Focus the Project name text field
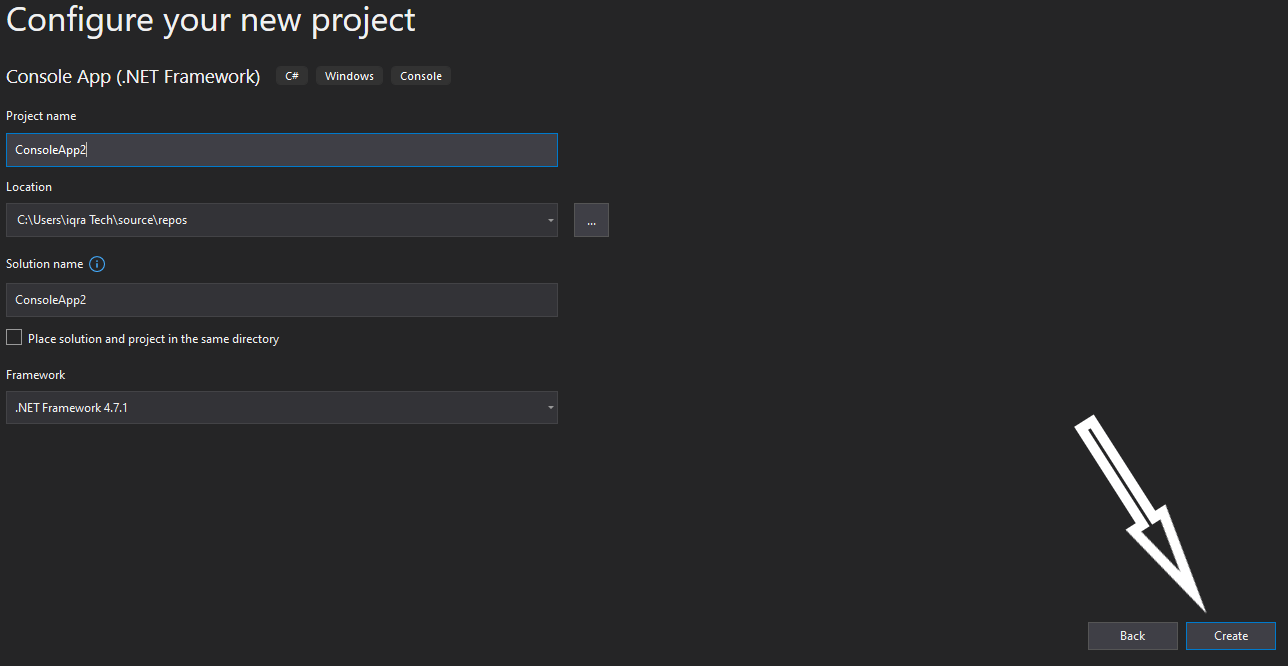Screen dimensions: 1288x666 (281, 150)
